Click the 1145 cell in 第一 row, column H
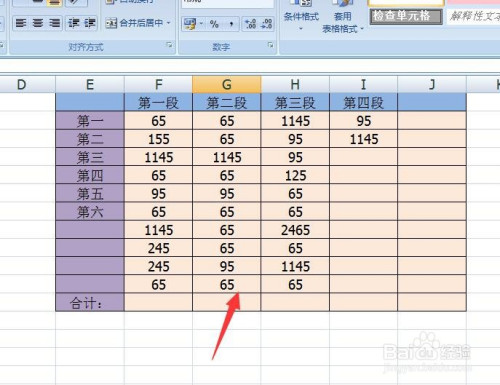 click(295, 121)
